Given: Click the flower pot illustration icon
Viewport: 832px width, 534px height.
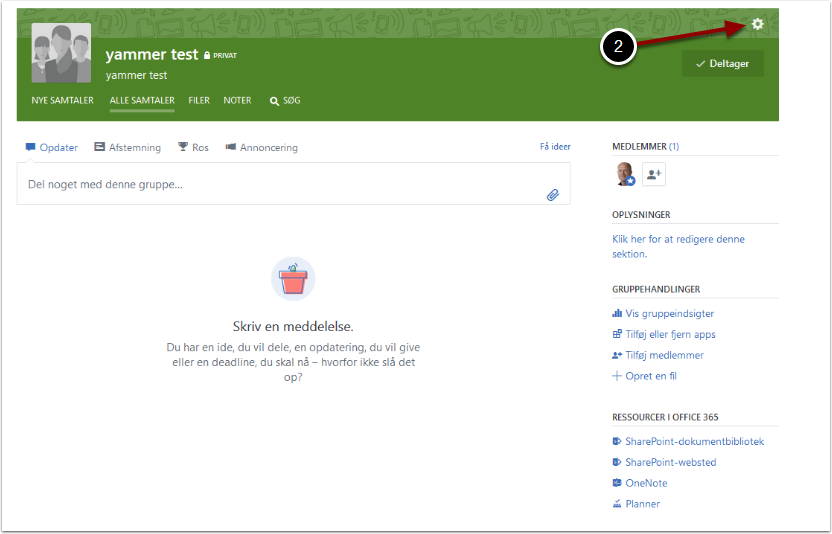Looking at the screenshot, I should pyautogui.click(x=293, y=279).
